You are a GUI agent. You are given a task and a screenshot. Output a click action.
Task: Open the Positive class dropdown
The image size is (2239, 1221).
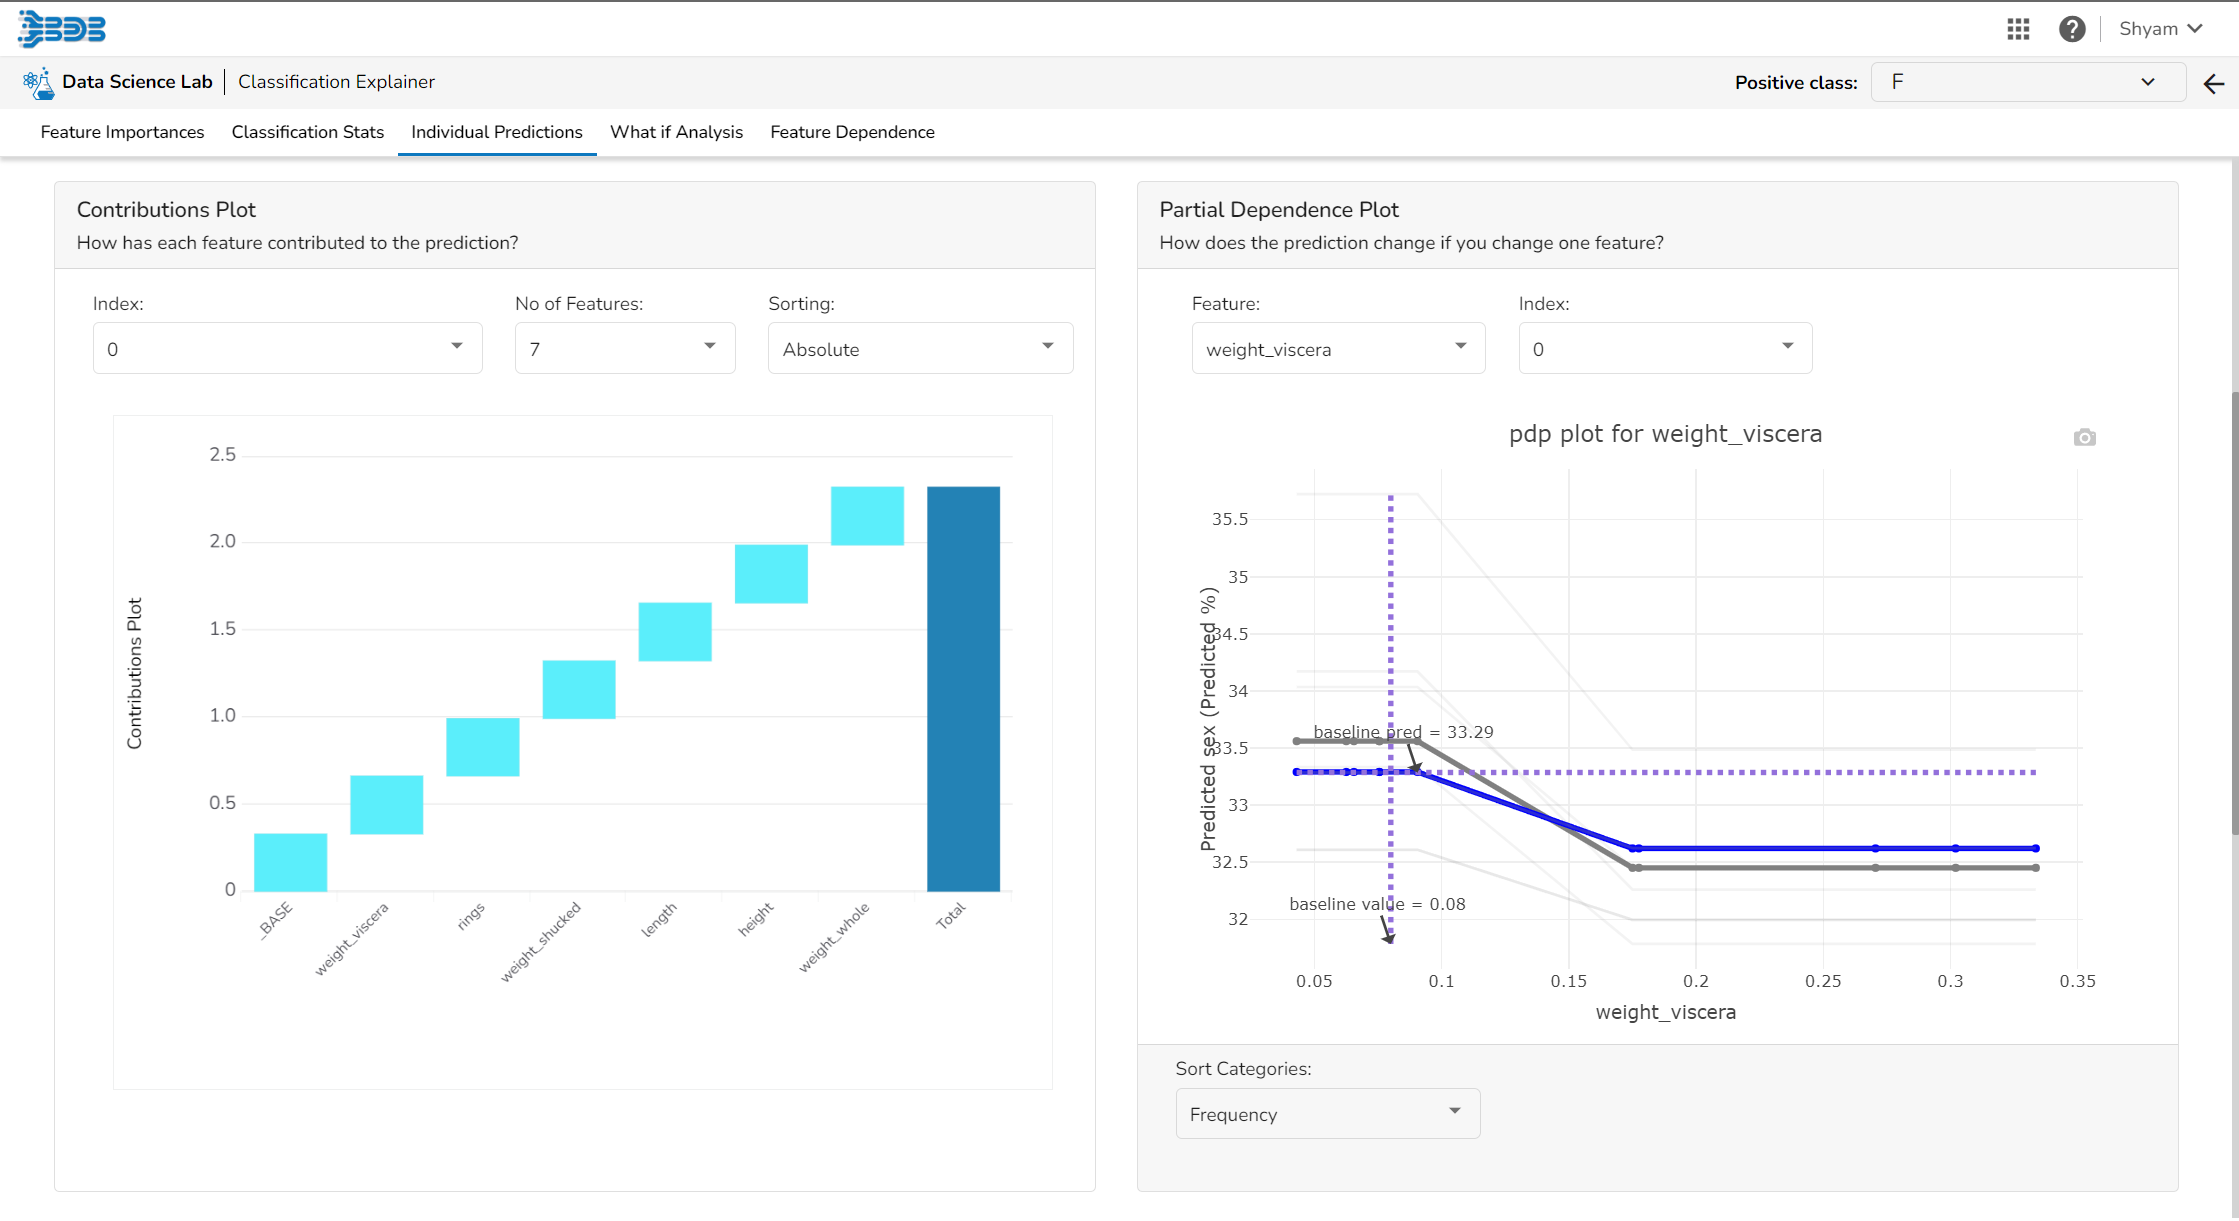pyautogui.click(x=2026, y=83)
